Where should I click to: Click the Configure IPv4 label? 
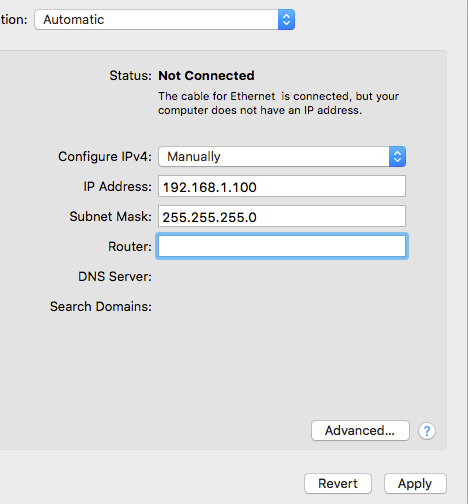point(105,157)
